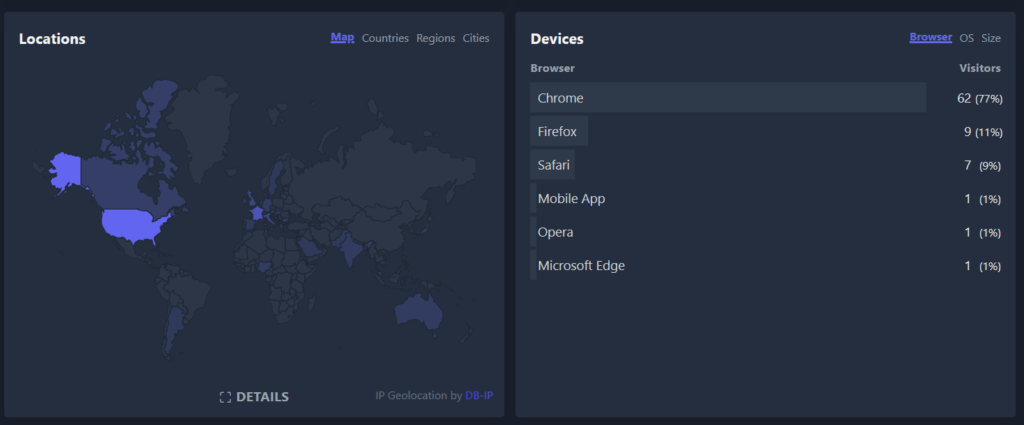Viewport: 1024px width, 425px height.
Task: Click the DETAILS button below the map
Action: click(x=254, y=397)
